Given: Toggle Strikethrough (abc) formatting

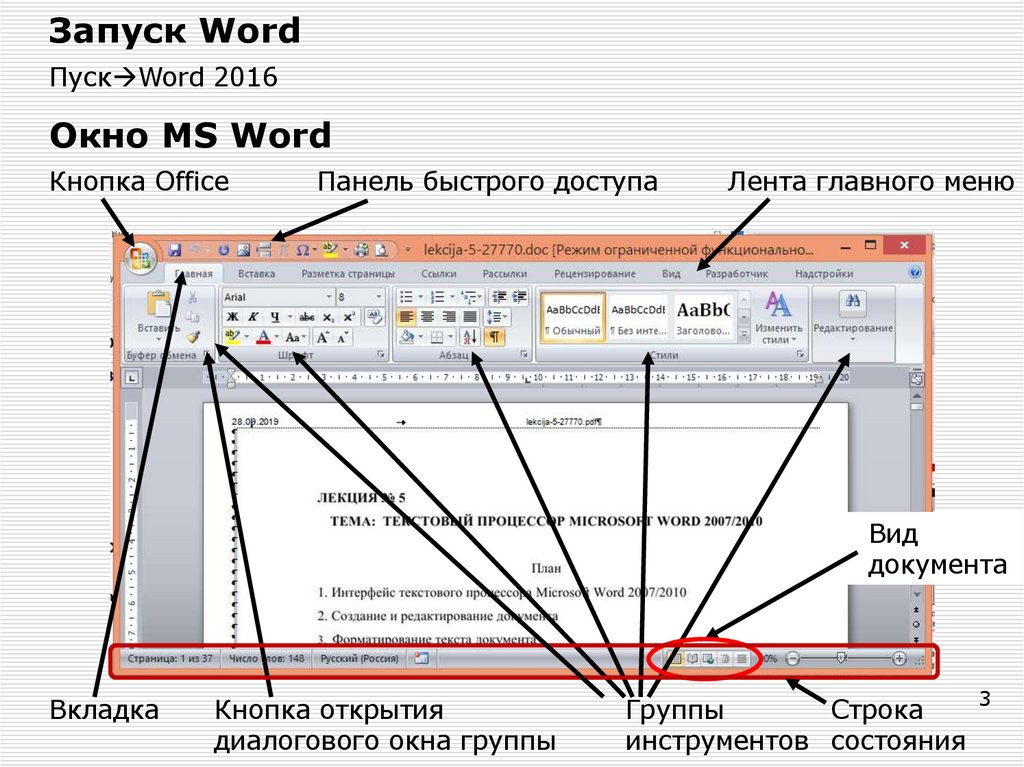Looking at the screenshot, I should tap(306, 317).
